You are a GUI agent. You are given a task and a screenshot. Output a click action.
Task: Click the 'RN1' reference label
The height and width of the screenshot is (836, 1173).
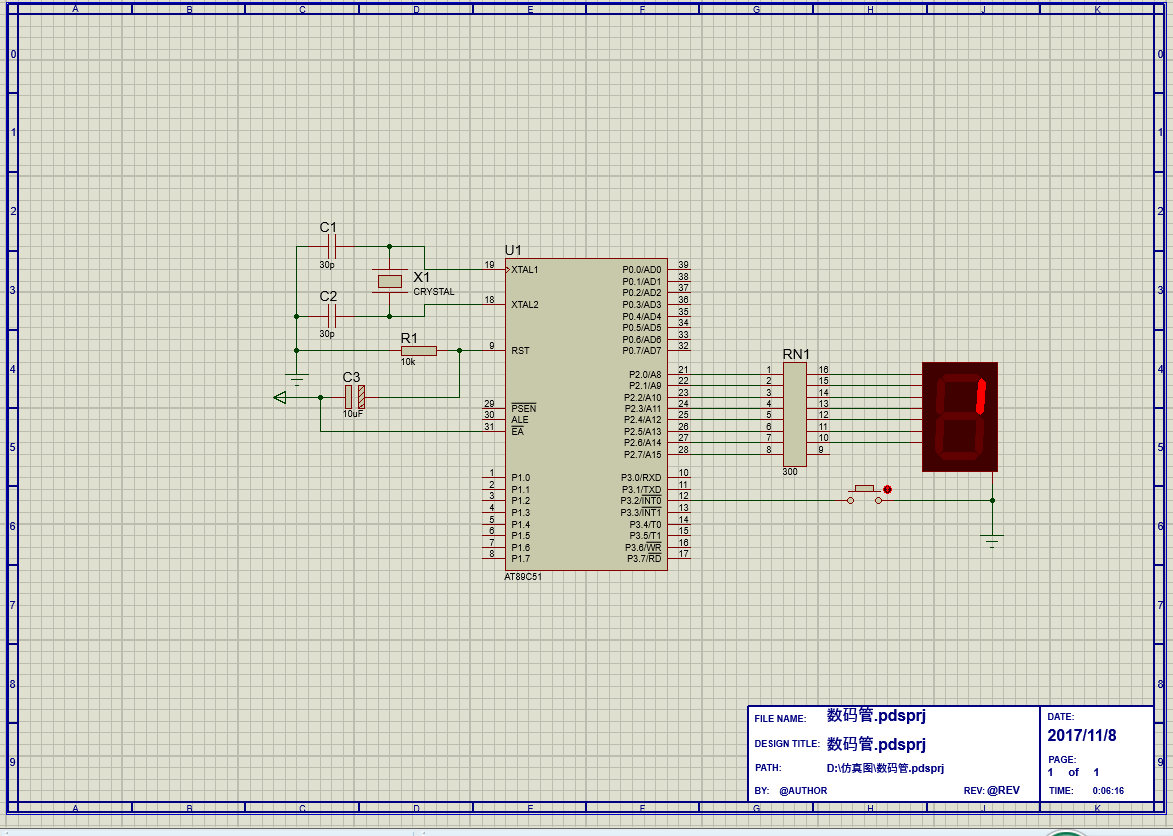click(796, 354)
